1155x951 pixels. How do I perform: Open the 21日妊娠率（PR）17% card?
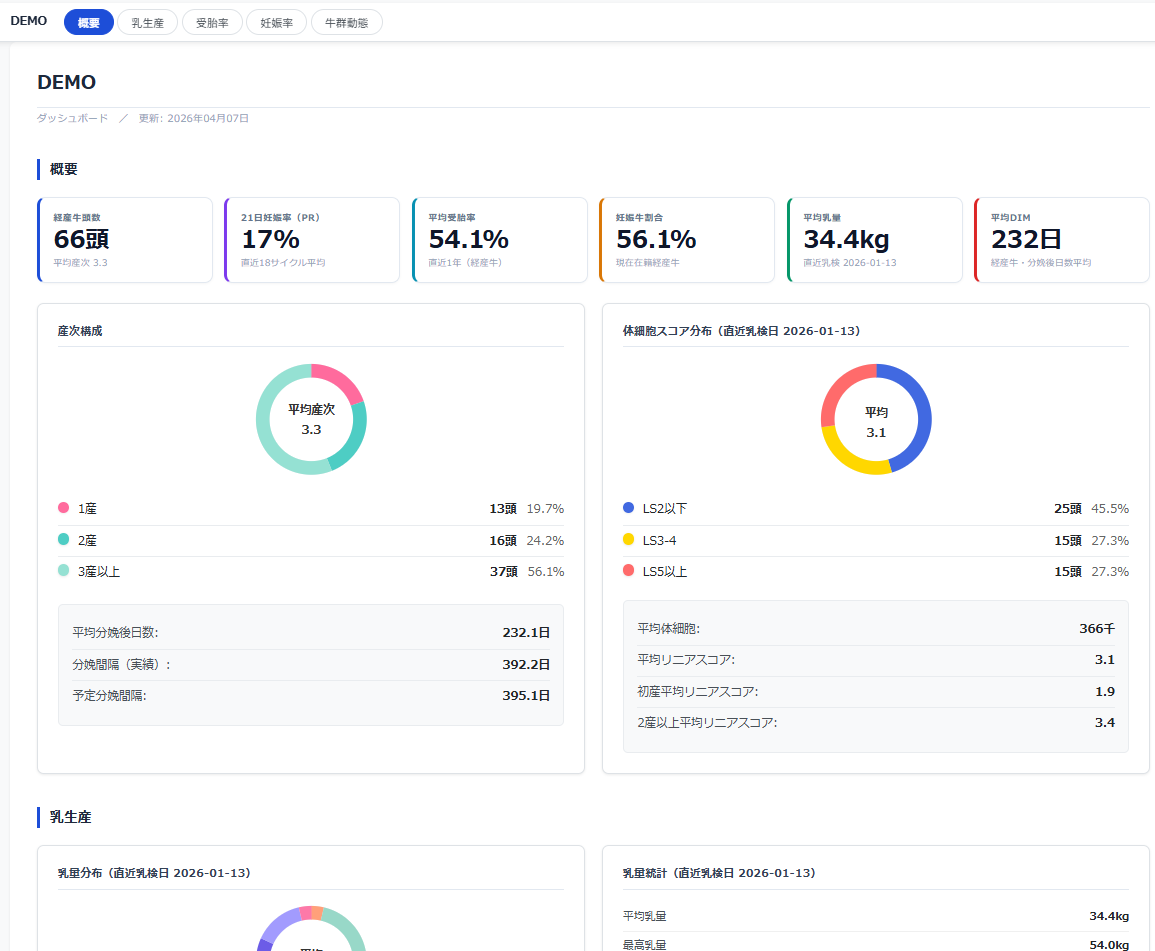click(x=312, y=239)
